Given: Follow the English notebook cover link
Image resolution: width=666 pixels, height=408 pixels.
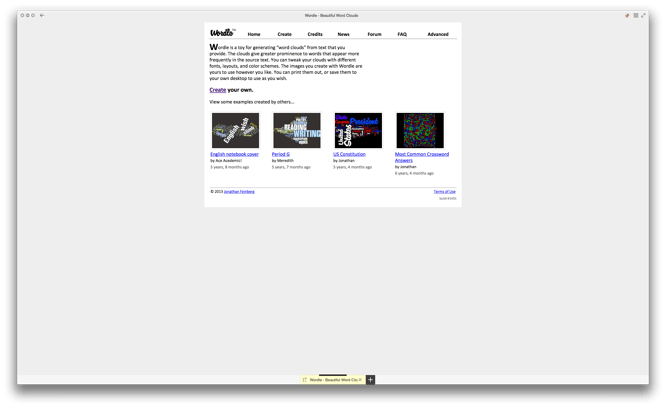Looking at the screenshot, I should tap(234, 154).
